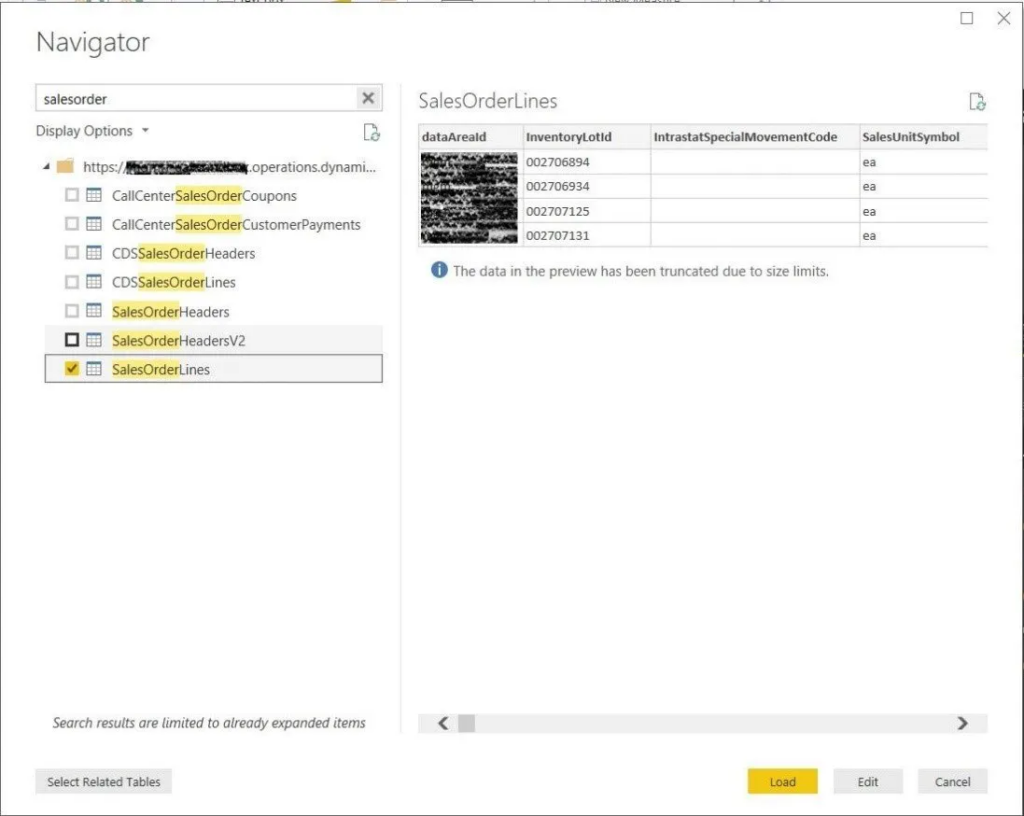Click cell with value 002707125
Viewport: 1024px width, 816px height.
(586, 211)
